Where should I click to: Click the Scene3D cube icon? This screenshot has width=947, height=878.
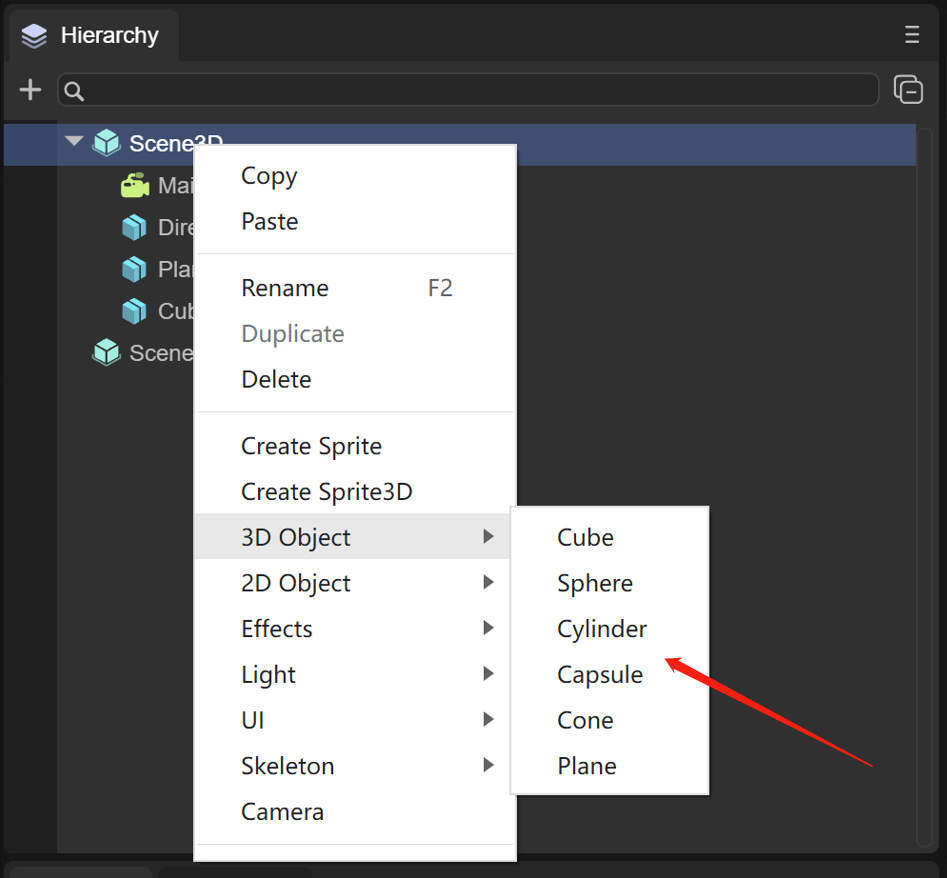click(106, 143)
